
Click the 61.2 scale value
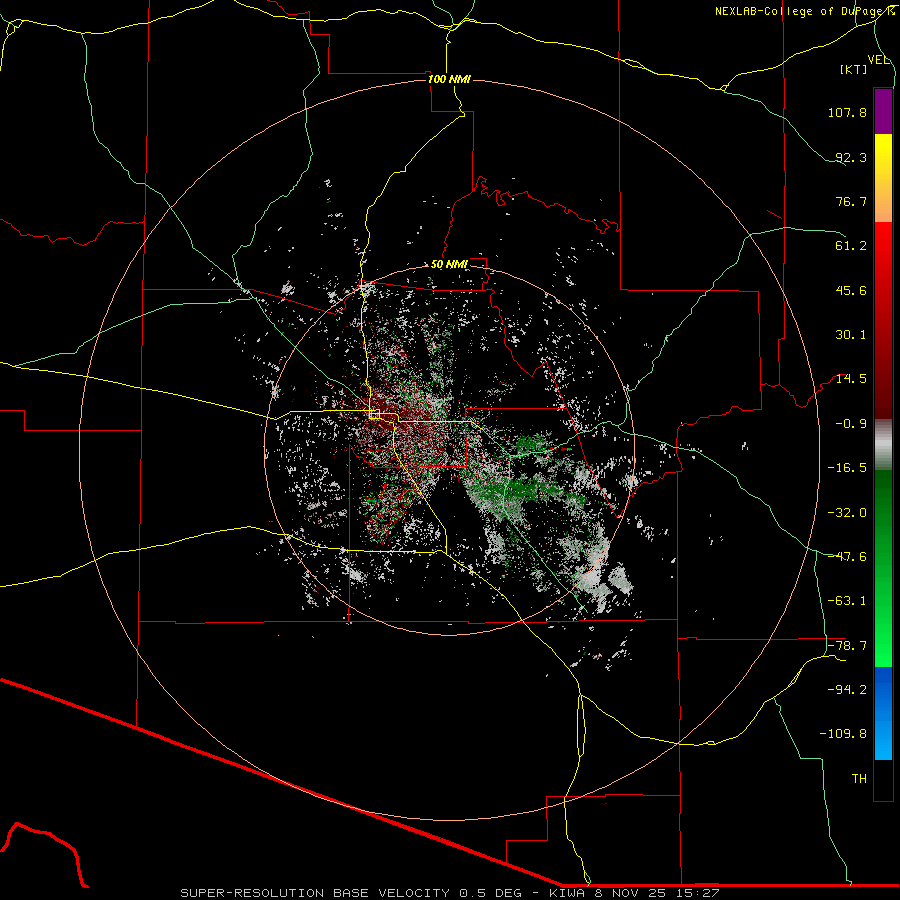pos(851,246)
